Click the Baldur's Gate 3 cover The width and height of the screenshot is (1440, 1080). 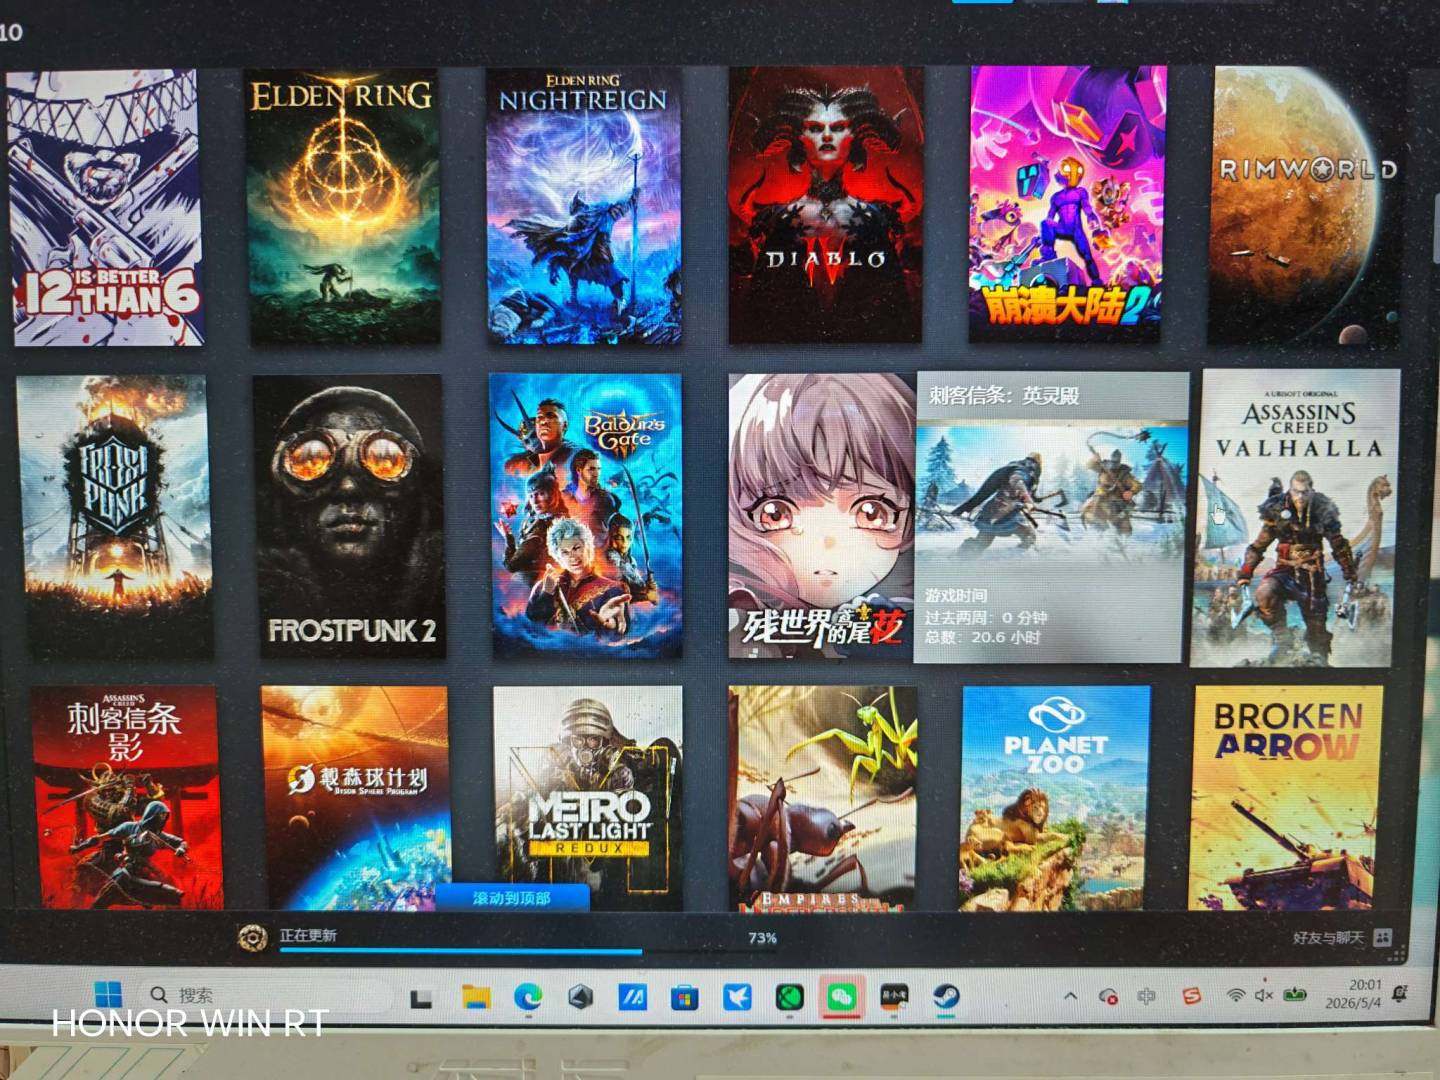tap(586, 517)
